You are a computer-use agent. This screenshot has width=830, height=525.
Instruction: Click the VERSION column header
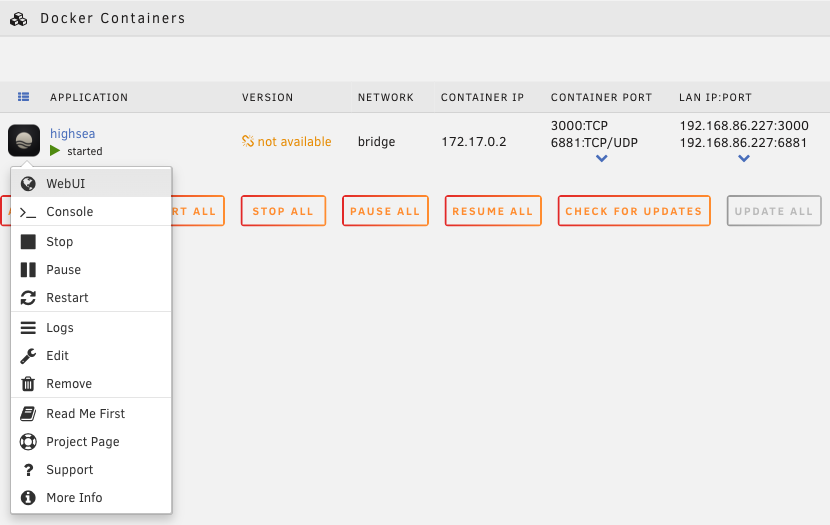267,97
